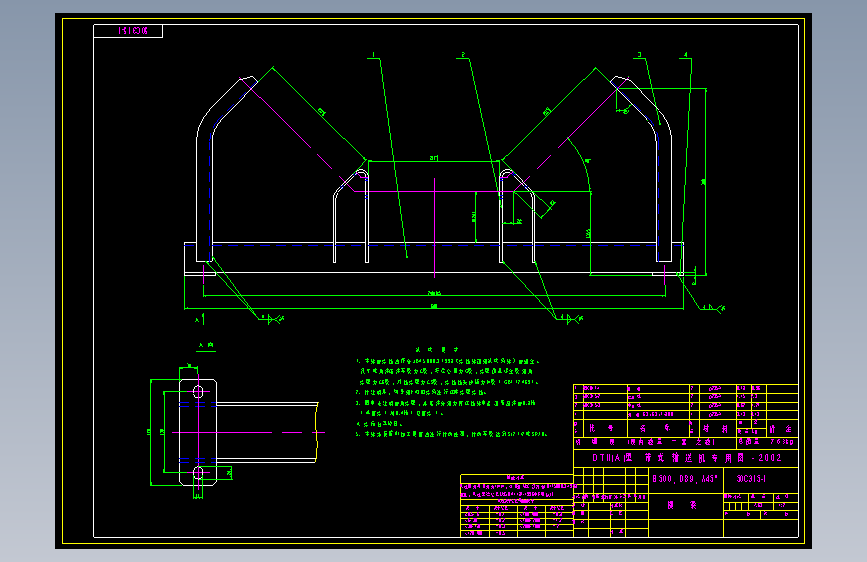Select the B500, D89 specification cell
This screenshot has height=562, width=867.
click(685, 479)
